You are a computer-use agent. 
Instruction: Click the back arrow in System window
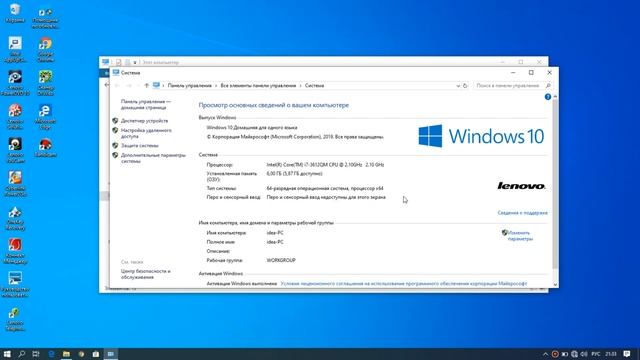(x=118, y=86)
